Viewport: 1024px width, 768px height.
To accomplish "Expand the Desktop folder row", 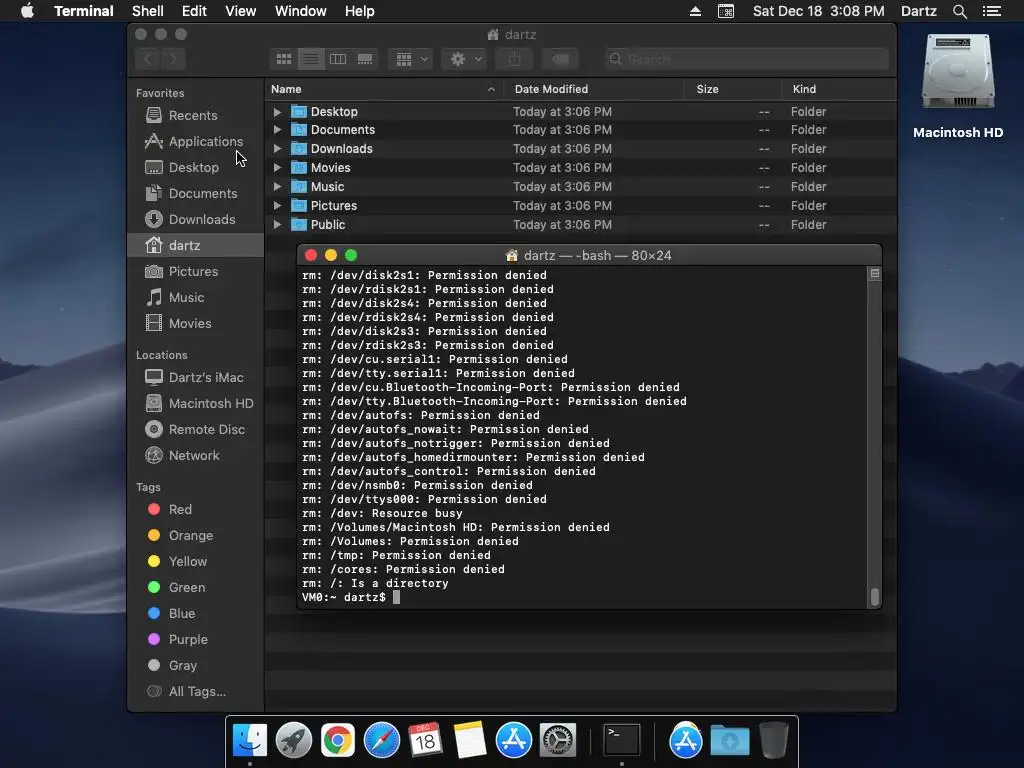I will [x=278, y=112].
